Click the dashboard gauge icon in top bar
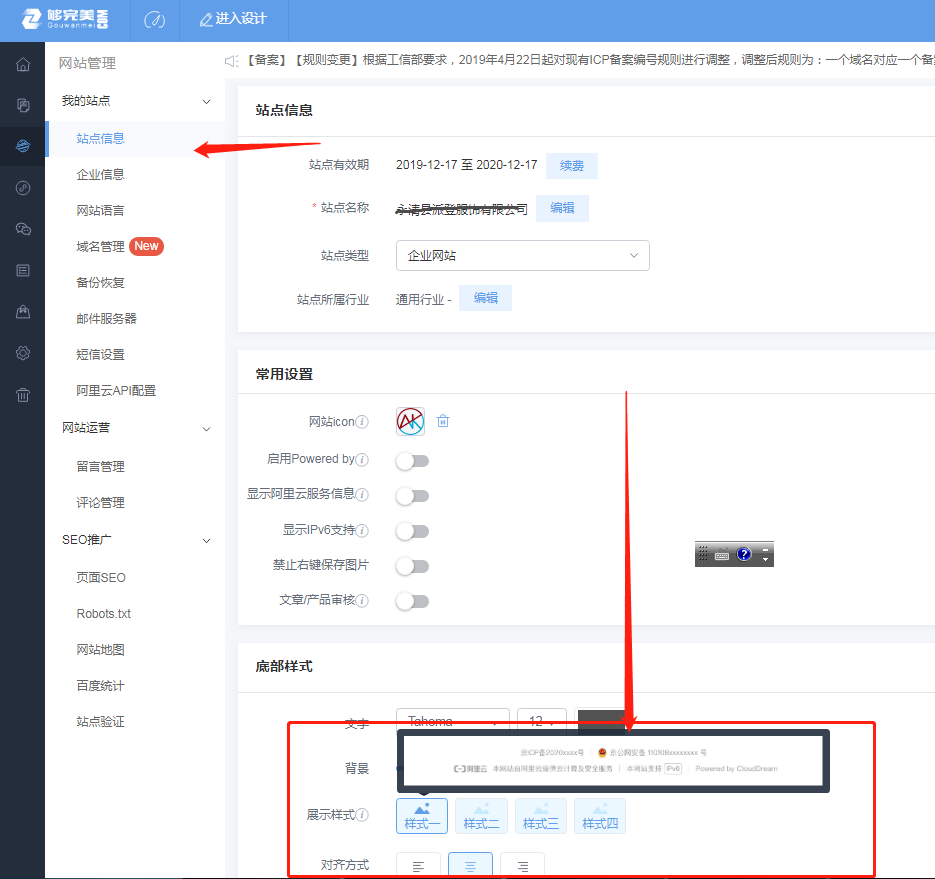 point(154,20)
